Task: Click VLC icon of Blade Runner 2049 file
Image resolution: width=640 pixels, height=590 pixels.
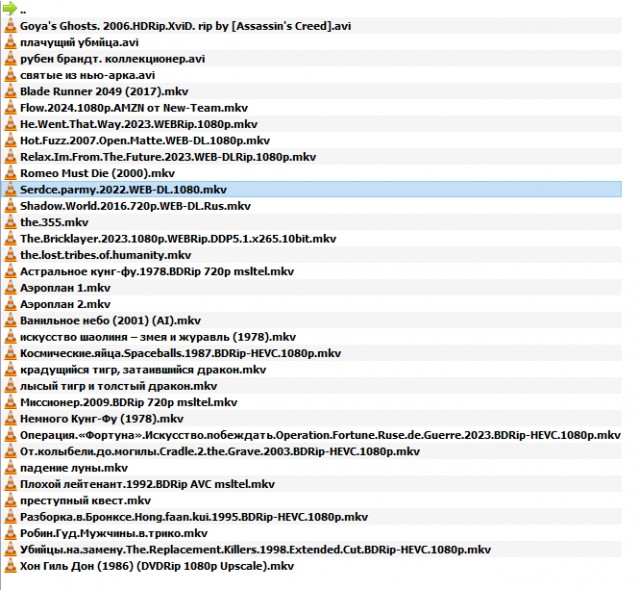Action: point(10,91)
